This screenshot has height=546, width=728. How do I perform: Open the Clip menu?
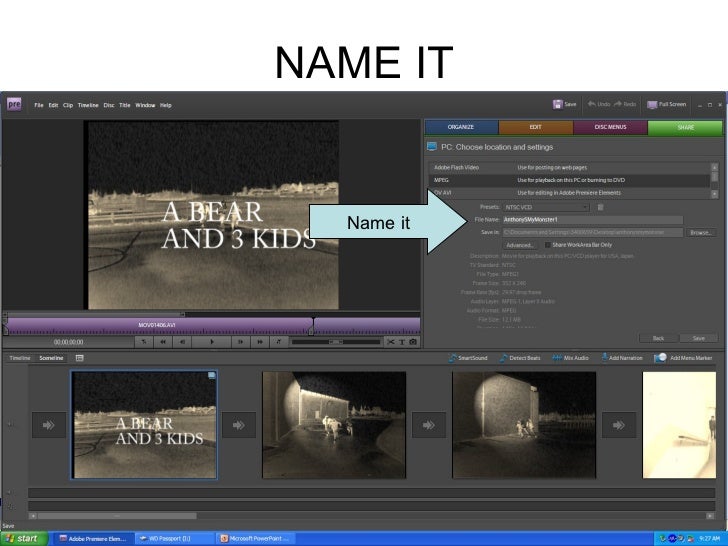(x=68, y=105)
